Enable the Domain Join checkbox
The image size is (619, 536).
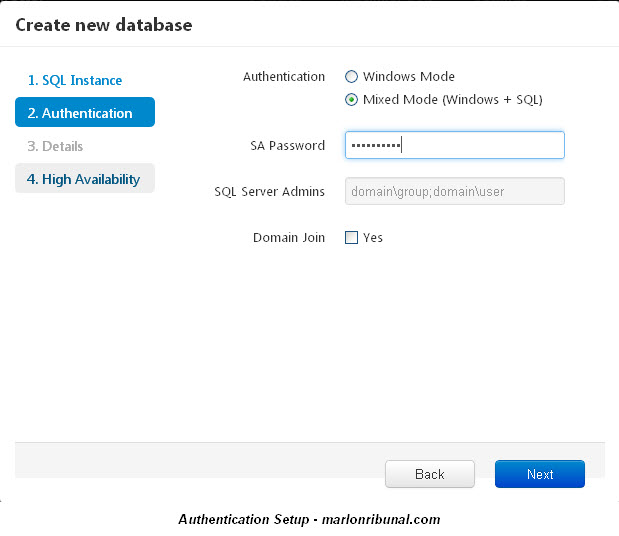(351, 238)
